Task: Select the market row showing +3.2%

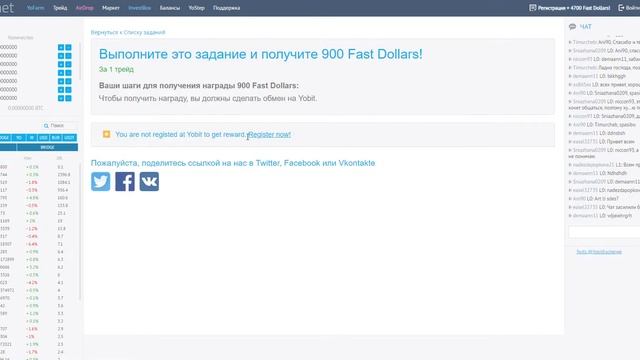Action: click(39, 267)
